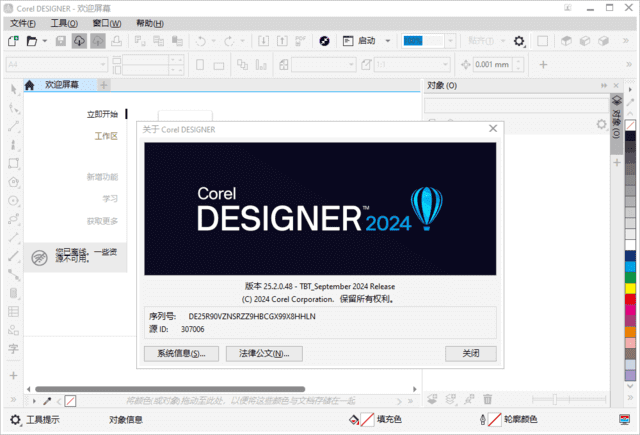The width and height of the screenshot is (640, 435).
Task: Pick the red swatch in color palette
Action: coord(630,299)
